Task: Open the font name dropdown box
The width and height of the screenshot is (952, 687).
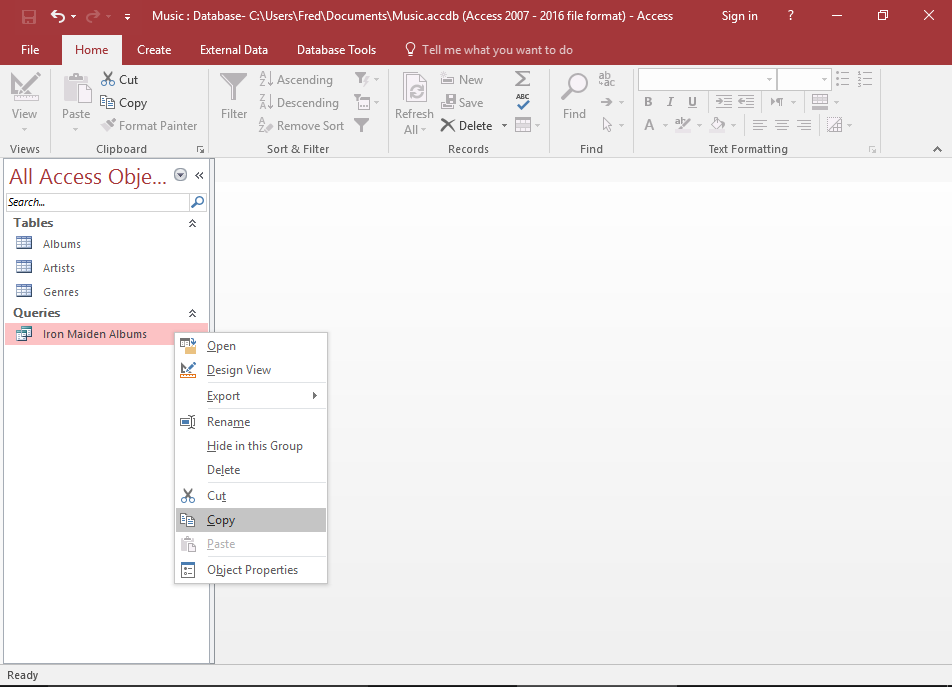Action: tap(769, 79)
